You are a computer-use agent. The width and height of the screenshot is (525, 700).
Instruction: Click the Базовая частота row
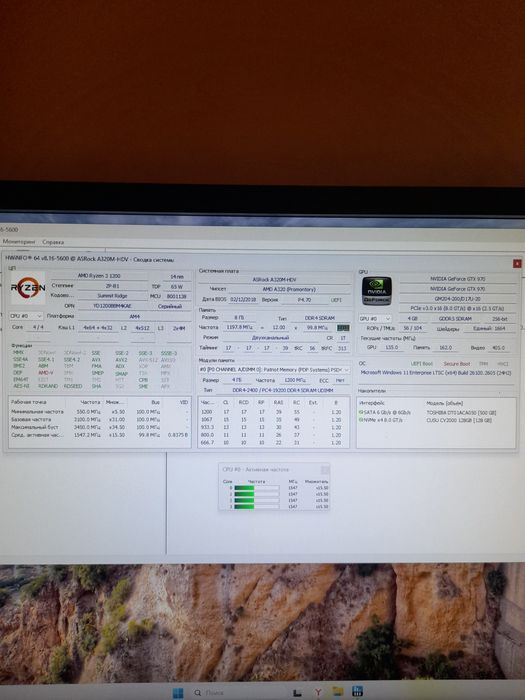click(100, 420)
